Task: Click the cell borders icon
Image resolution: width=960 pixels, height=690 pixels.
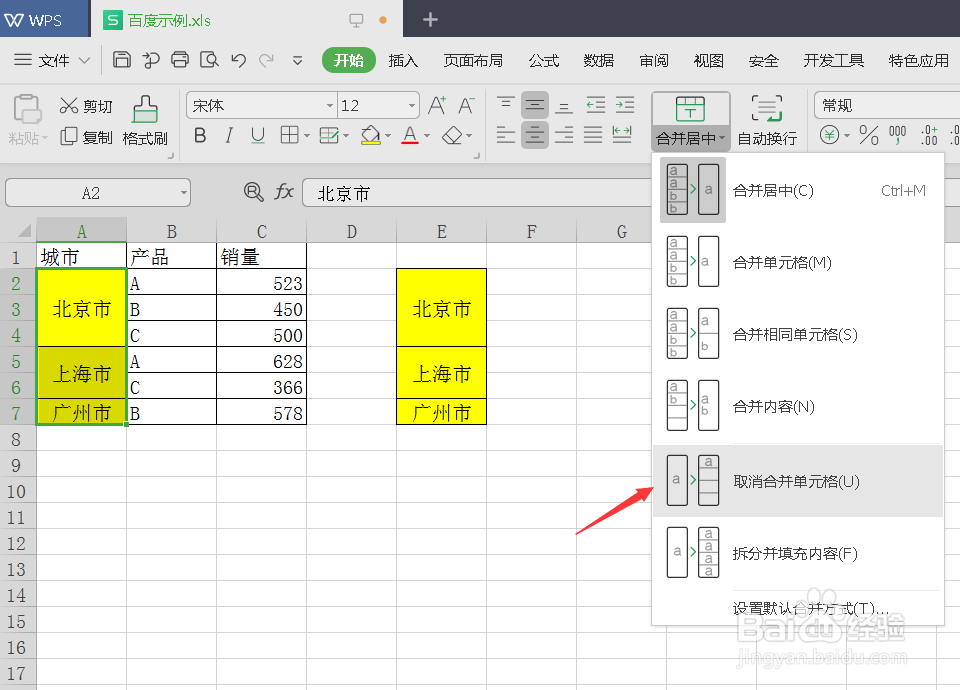Action: [290, 135]
